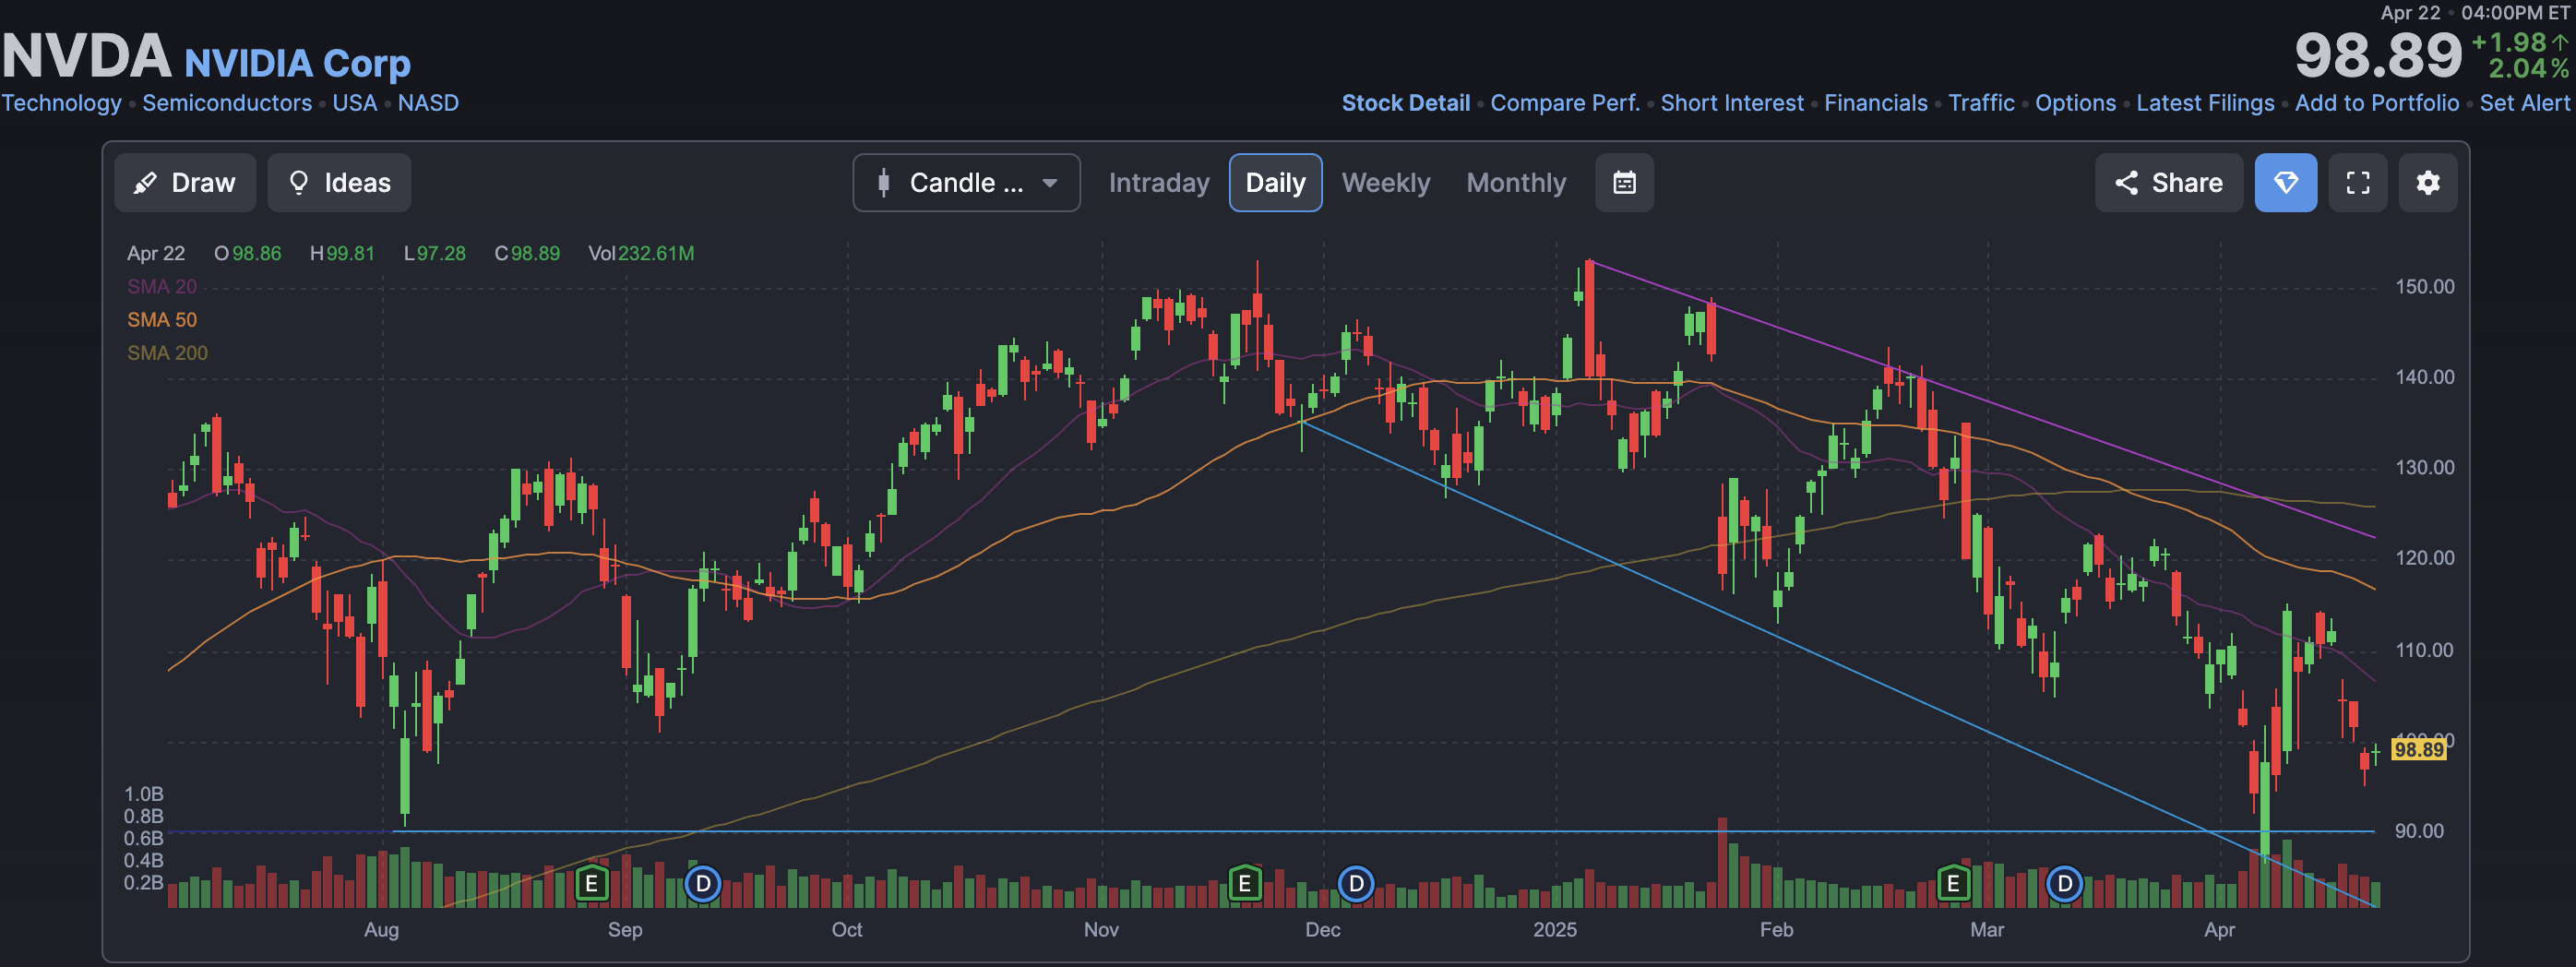
Task: Click the blue diamond premium icon
Action: [x=2285, y=183]
